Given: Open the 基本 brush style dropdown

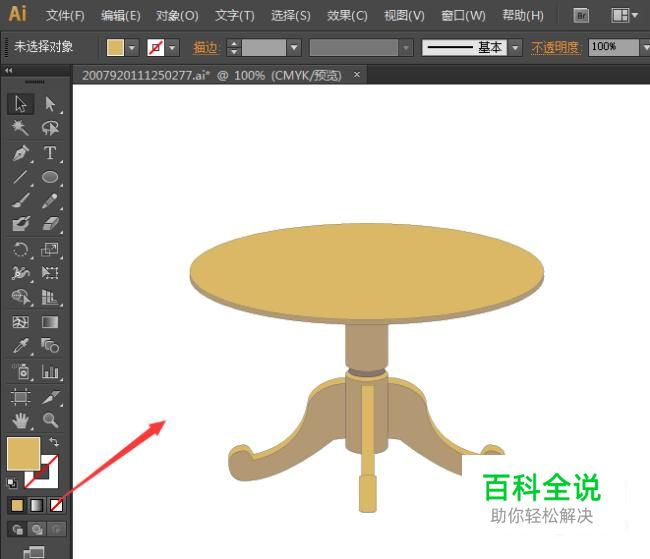Looking at the screenshot, I should tap(515, 48).
